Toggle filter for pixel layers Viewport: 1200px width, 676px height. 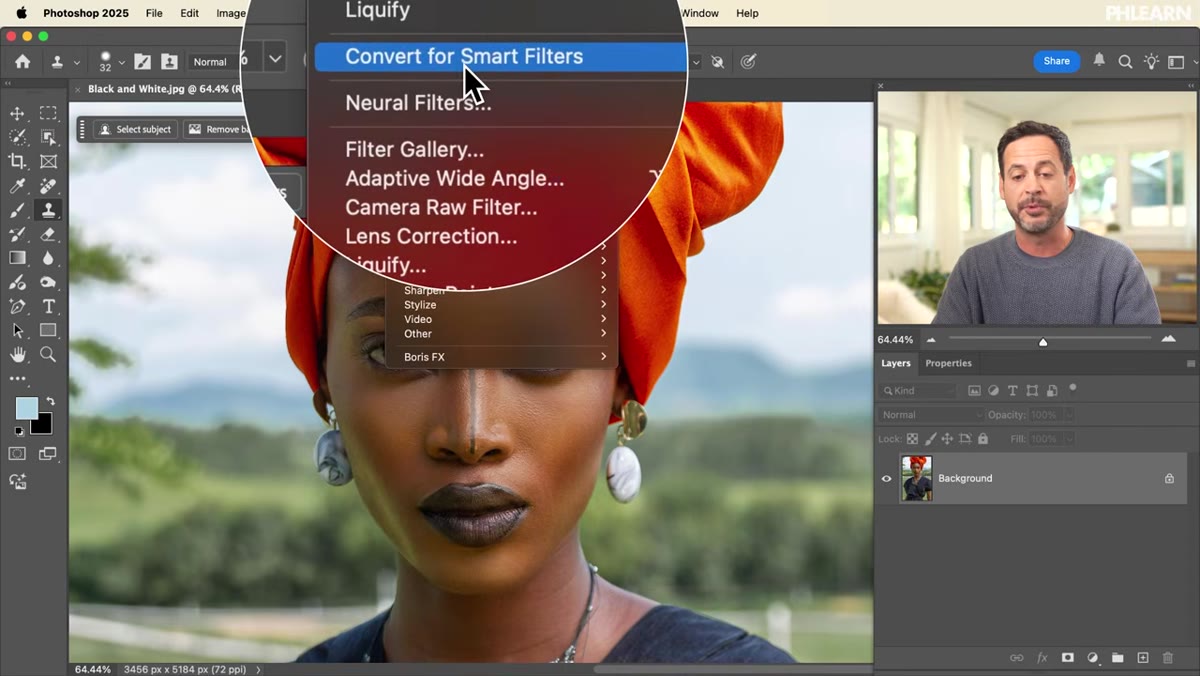(974, 391)
